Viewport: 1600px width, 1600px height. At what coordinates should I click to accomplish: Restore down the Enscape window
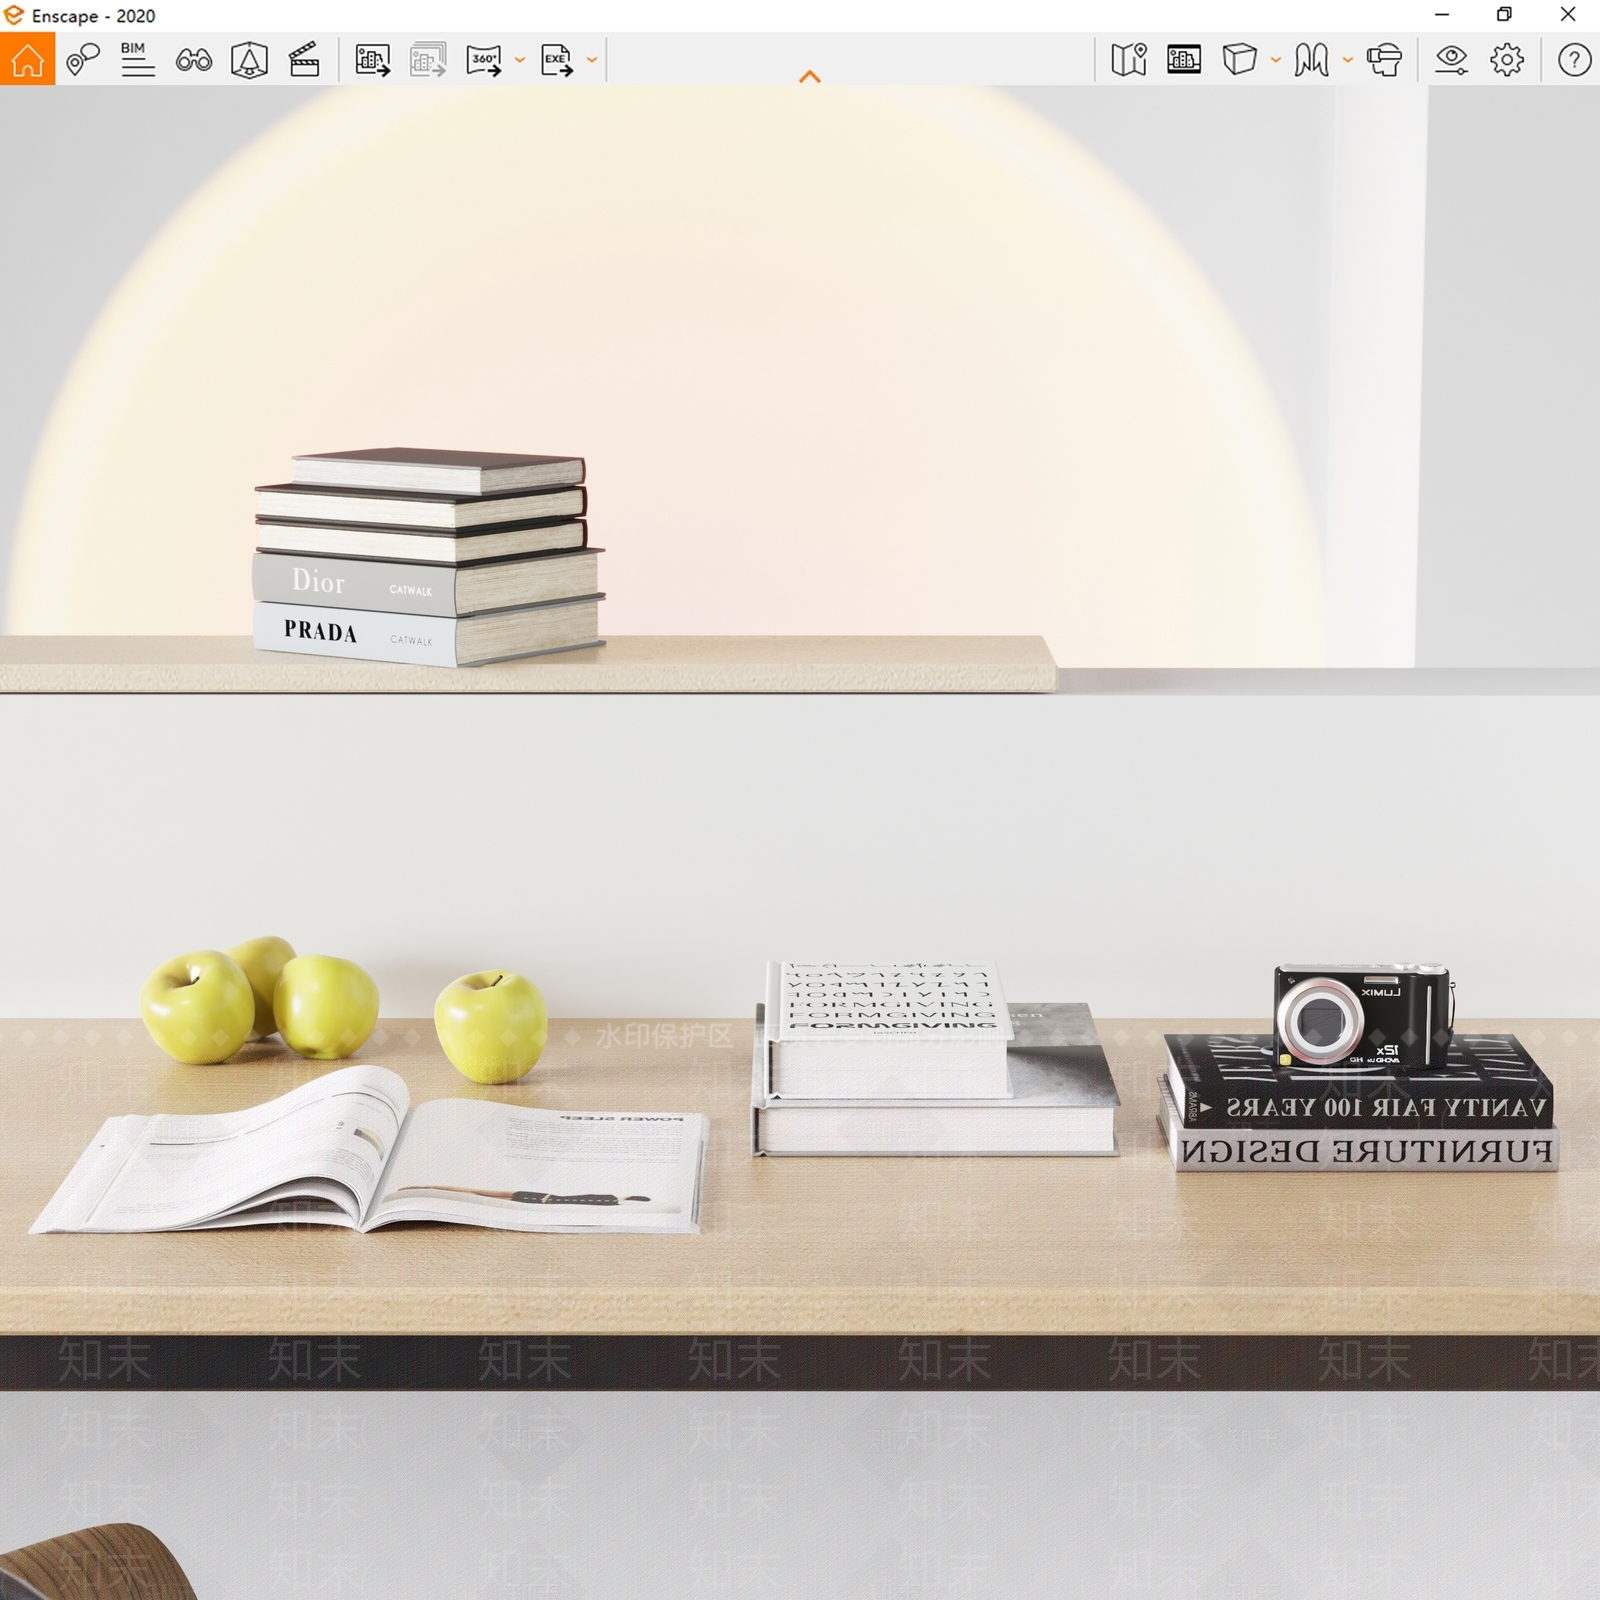point(1504,15)
